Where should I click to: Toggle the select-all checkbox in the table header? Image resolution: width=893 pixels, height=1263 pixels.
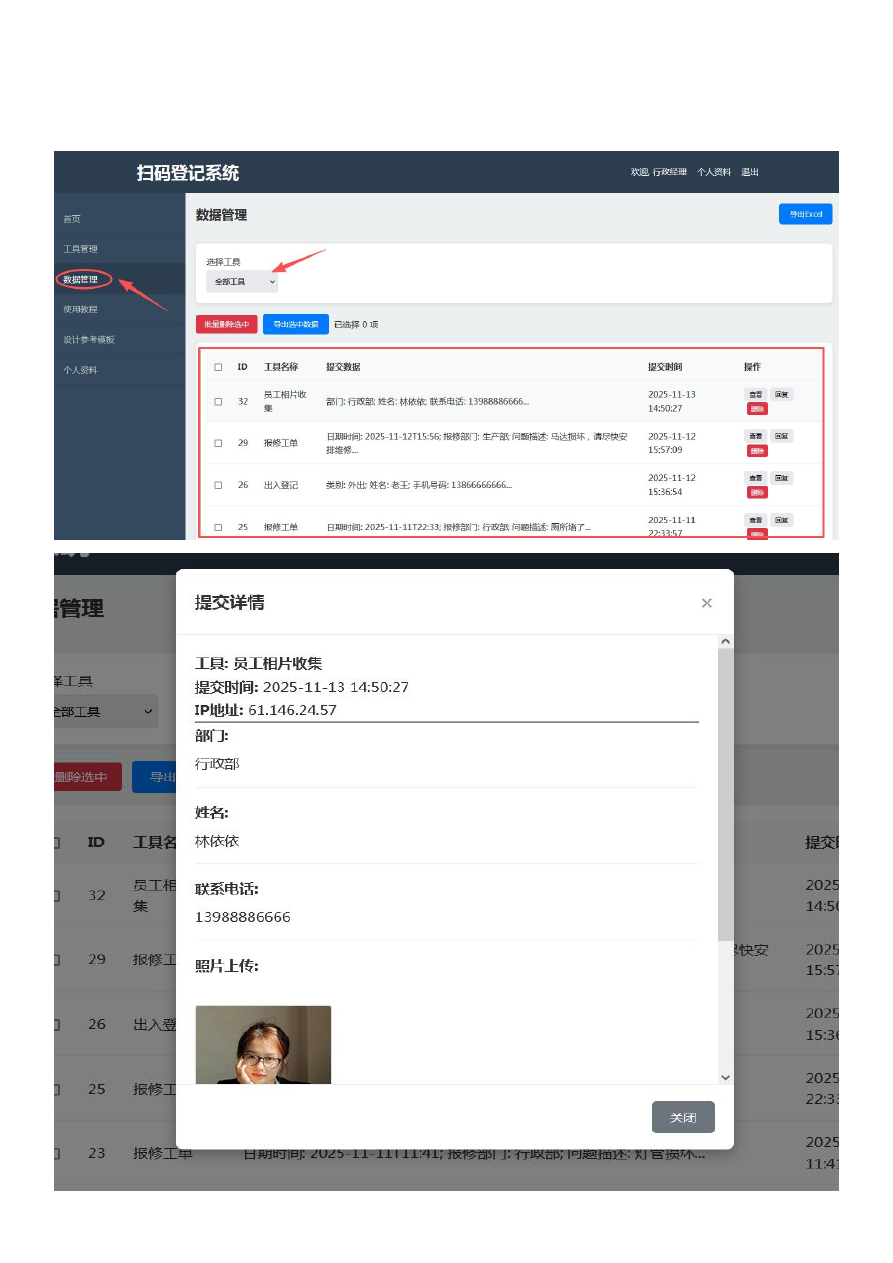pyautogui.click(x=218, y=367)
